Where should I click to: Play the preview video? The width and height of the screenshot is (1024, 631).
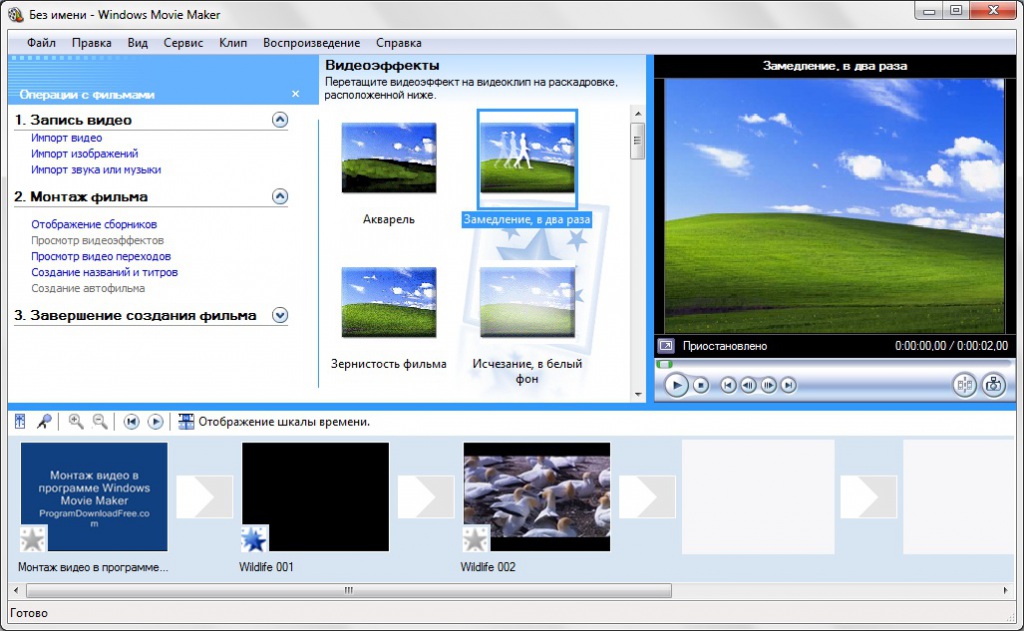click(x=676, y=385)
